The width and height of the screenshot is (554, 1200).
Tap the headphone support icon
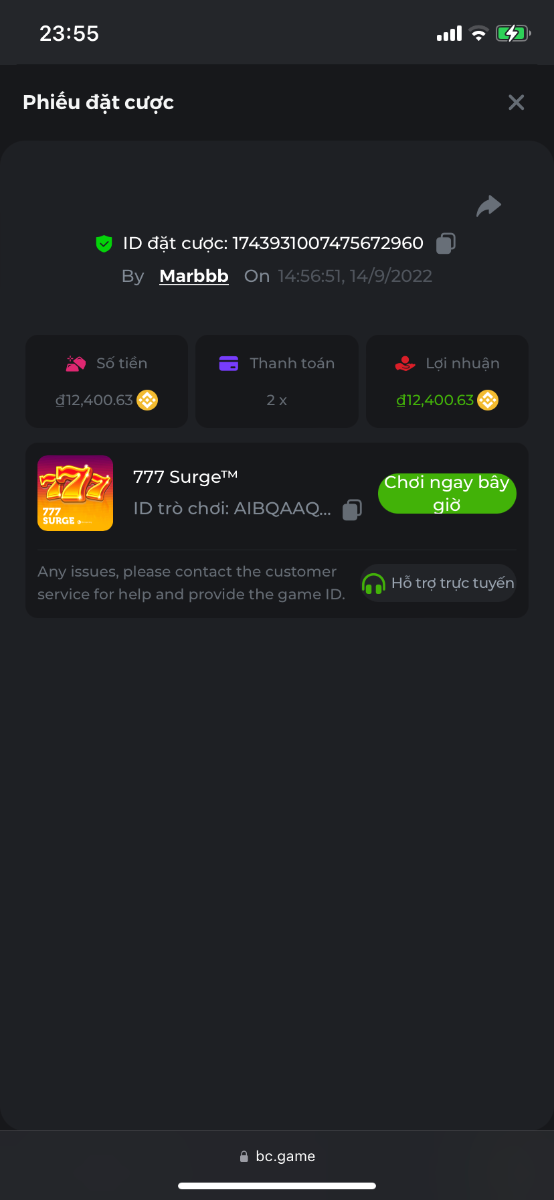point(373,583)
